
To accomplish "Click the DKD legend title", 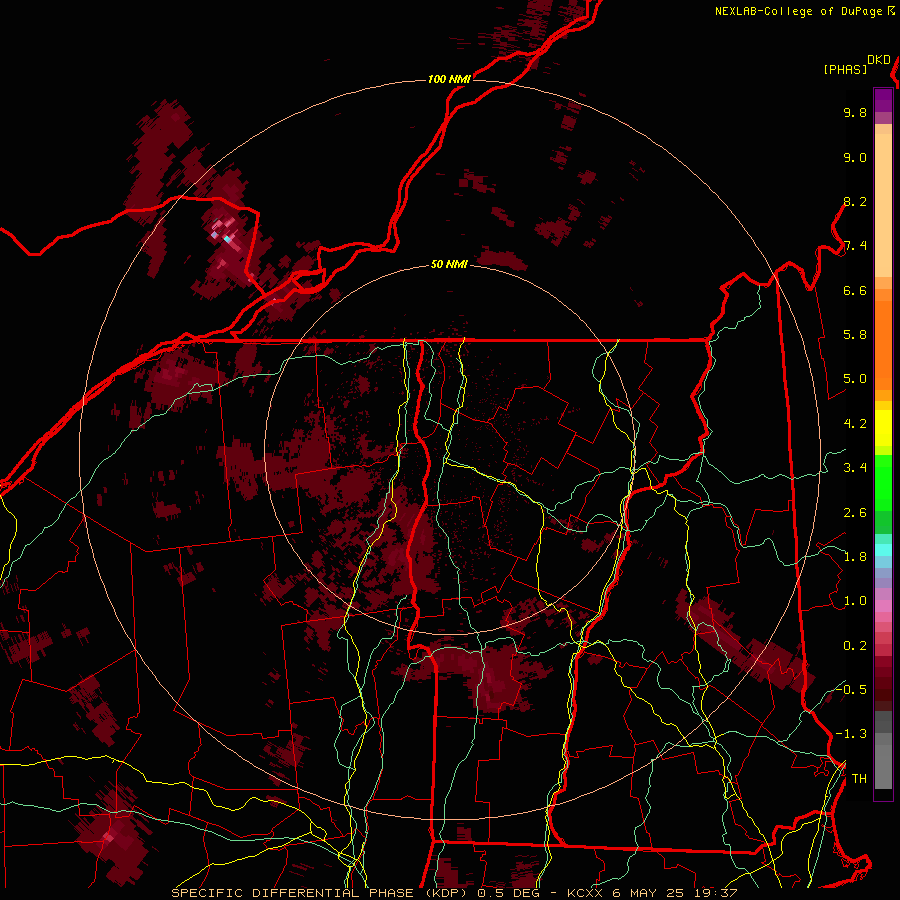I will click(878, 60).
